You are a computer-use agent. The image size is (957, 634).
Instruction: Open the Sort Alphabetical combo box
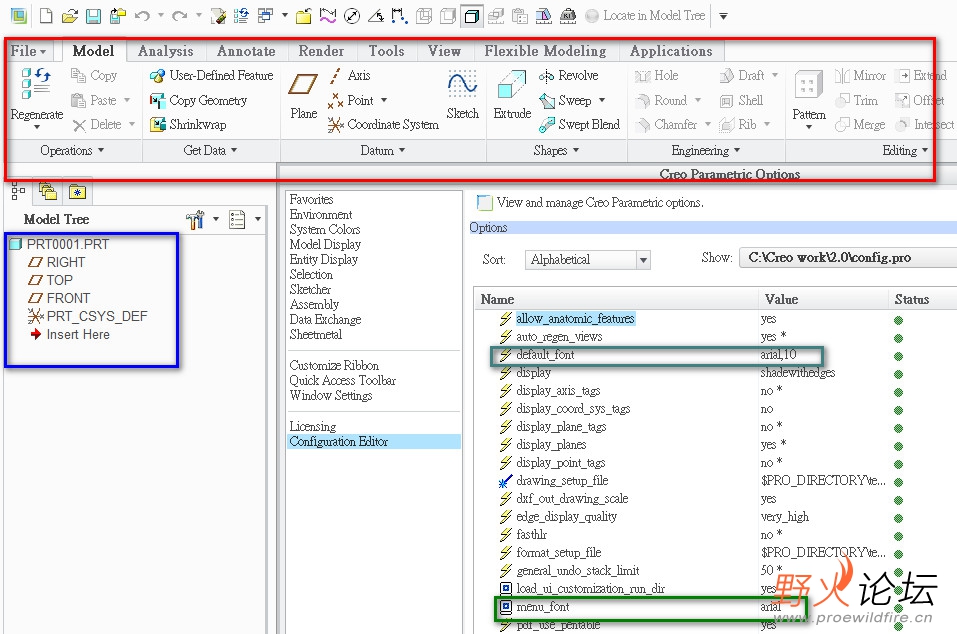[587, 260]
